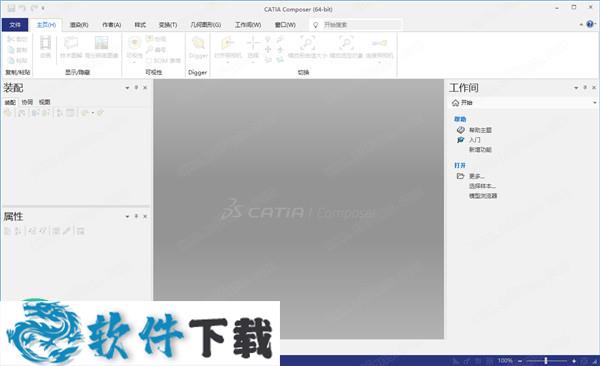Click the 开始搜索 search field

pos(356,25)
